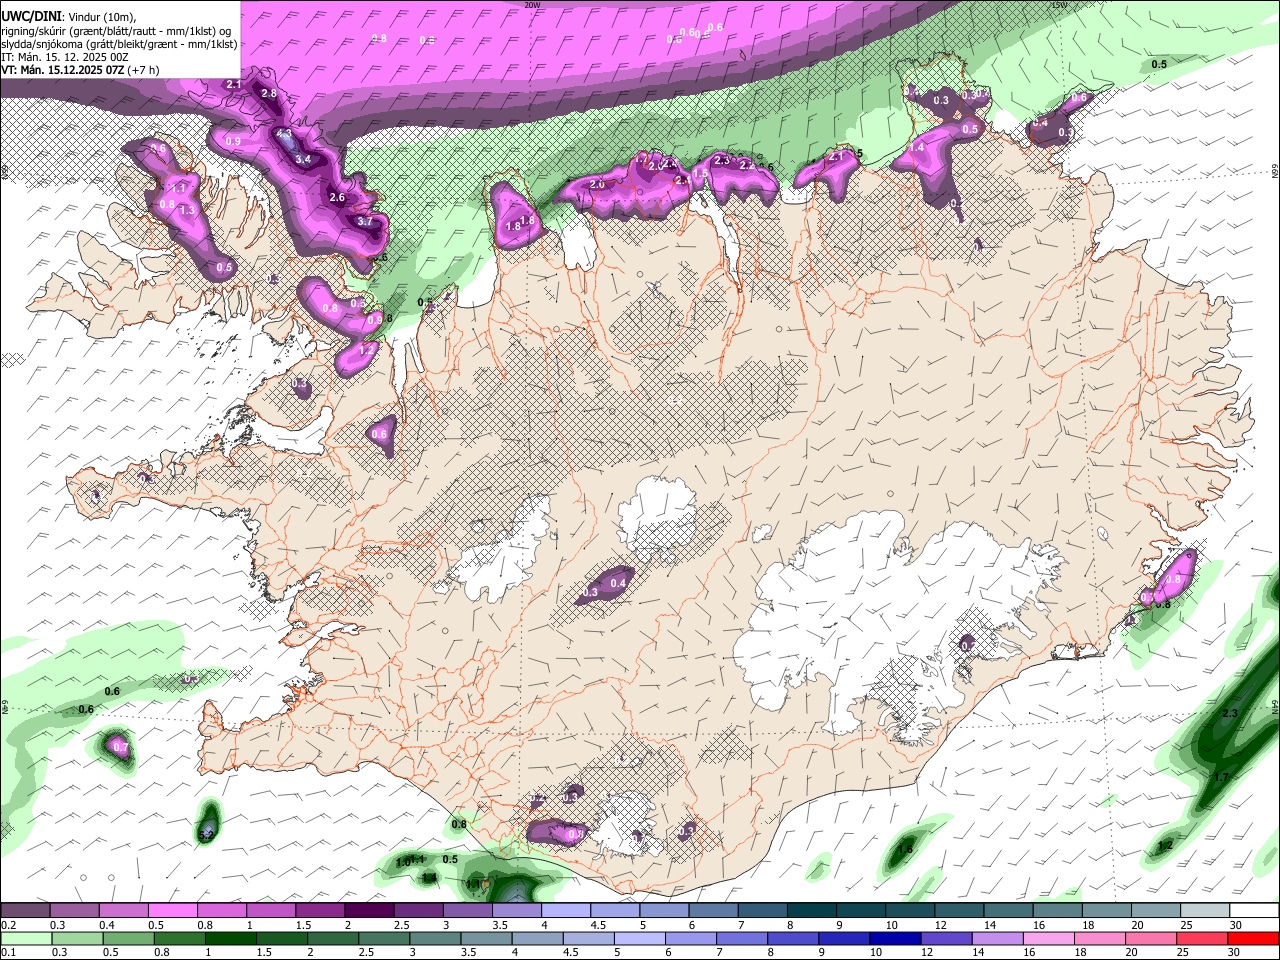
Task: Click the pink 18 swatch in lower legend
Action: pos(1099,938)
